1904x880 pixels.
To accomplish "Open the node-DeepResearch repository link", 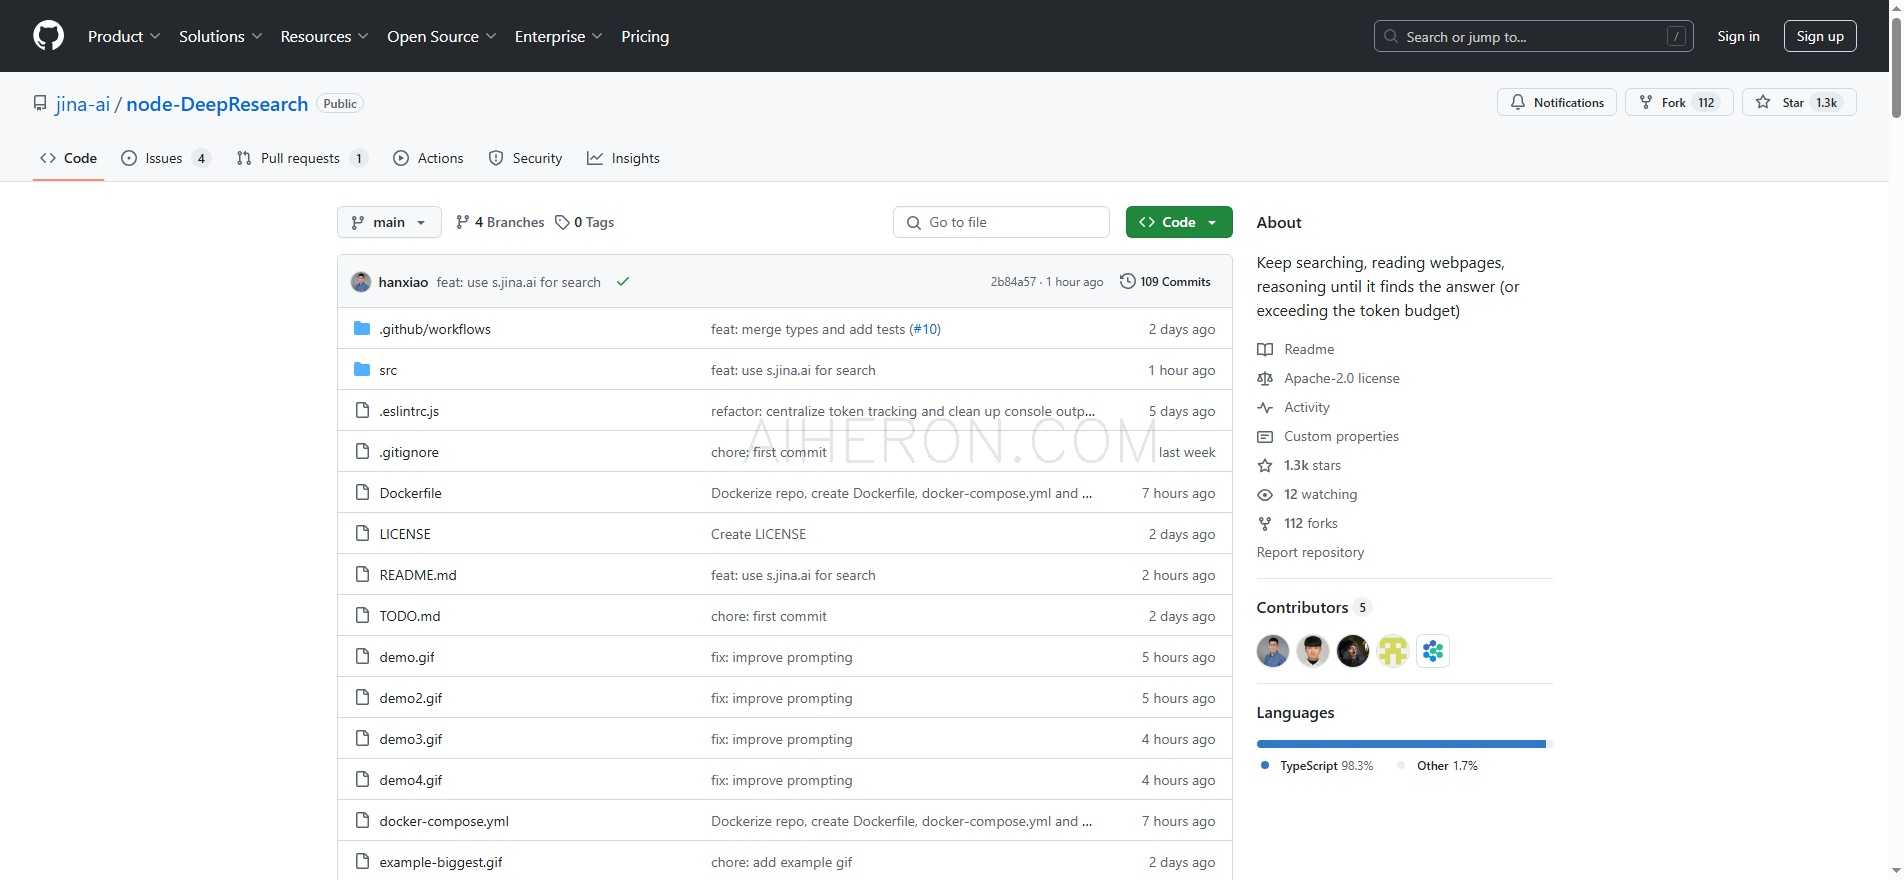I will pyautogui.click(x=217, y=104).
